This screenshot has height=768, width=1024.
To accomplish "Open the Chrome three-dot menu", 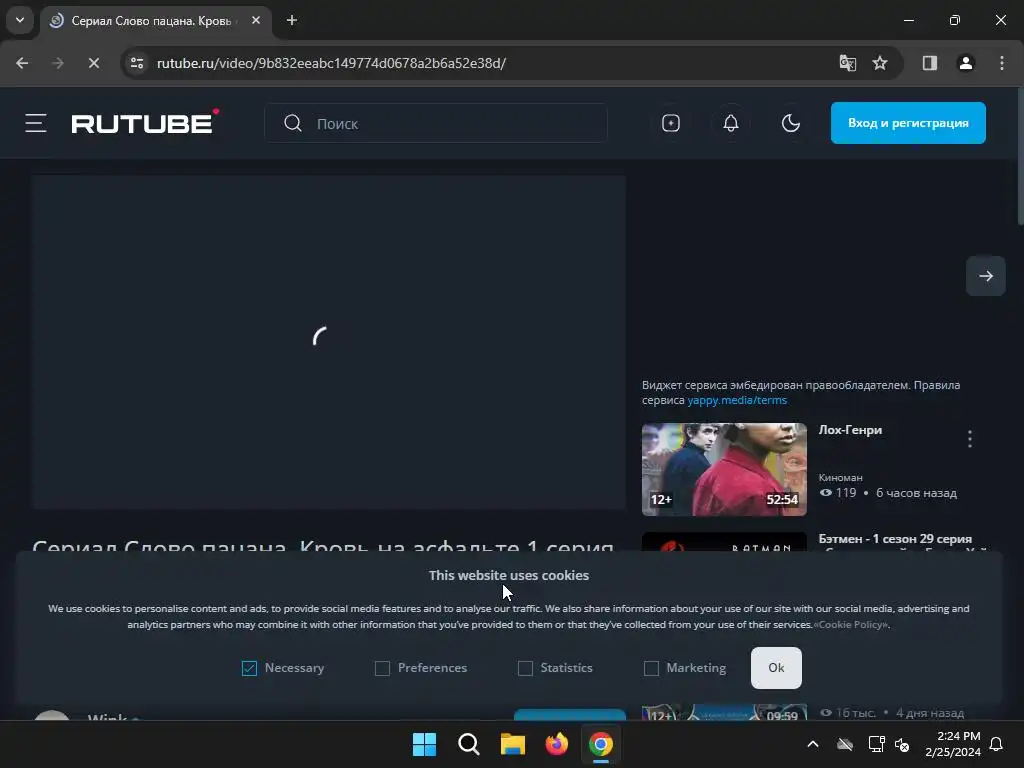I will (x=1002, y=63).
